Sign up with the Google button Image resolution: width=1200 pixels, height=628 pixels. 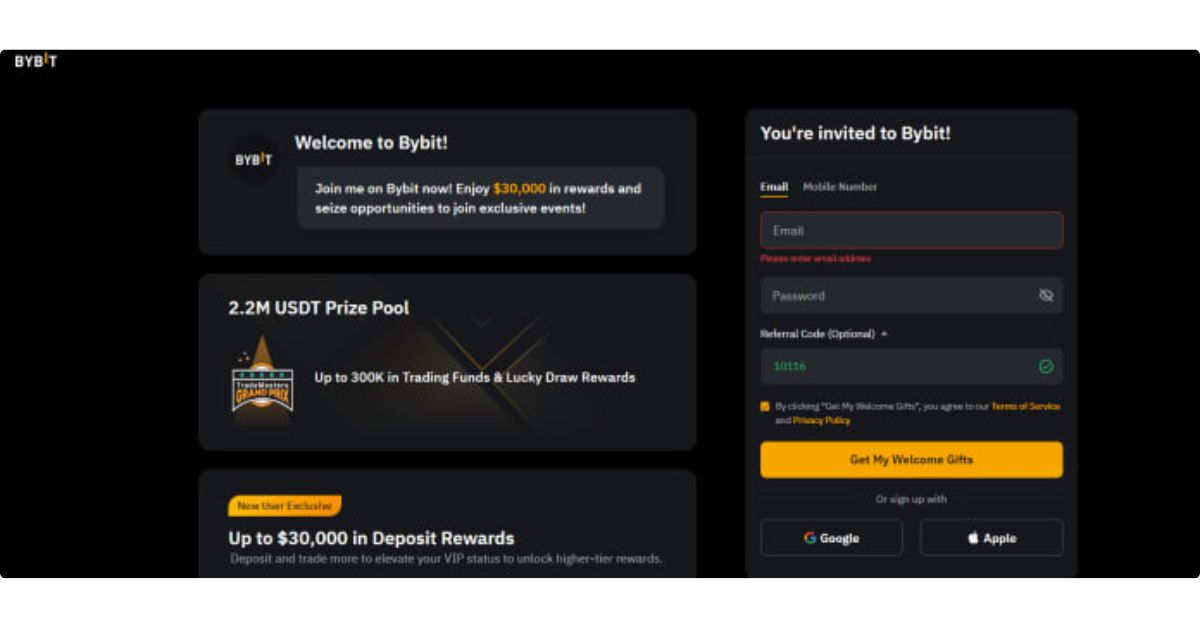pos(831,538)
